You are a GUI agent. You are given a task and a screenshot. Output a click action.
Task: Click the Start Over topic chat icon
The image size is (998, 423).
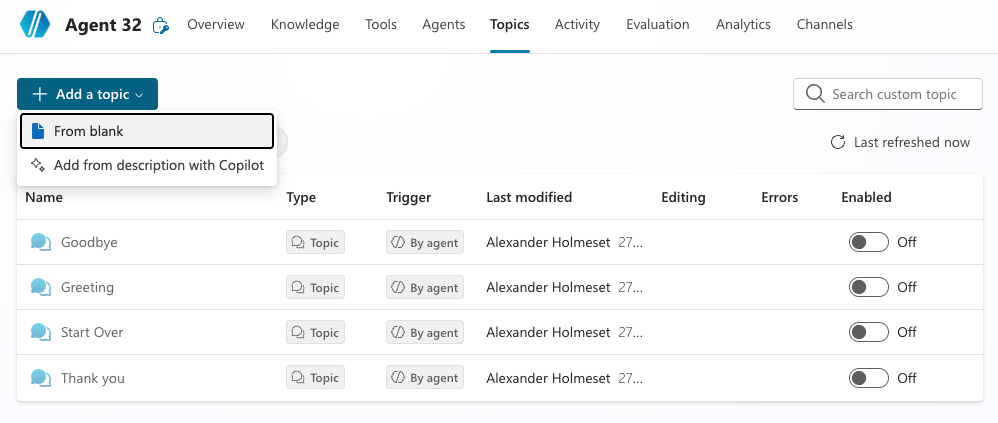pos(41,332)
